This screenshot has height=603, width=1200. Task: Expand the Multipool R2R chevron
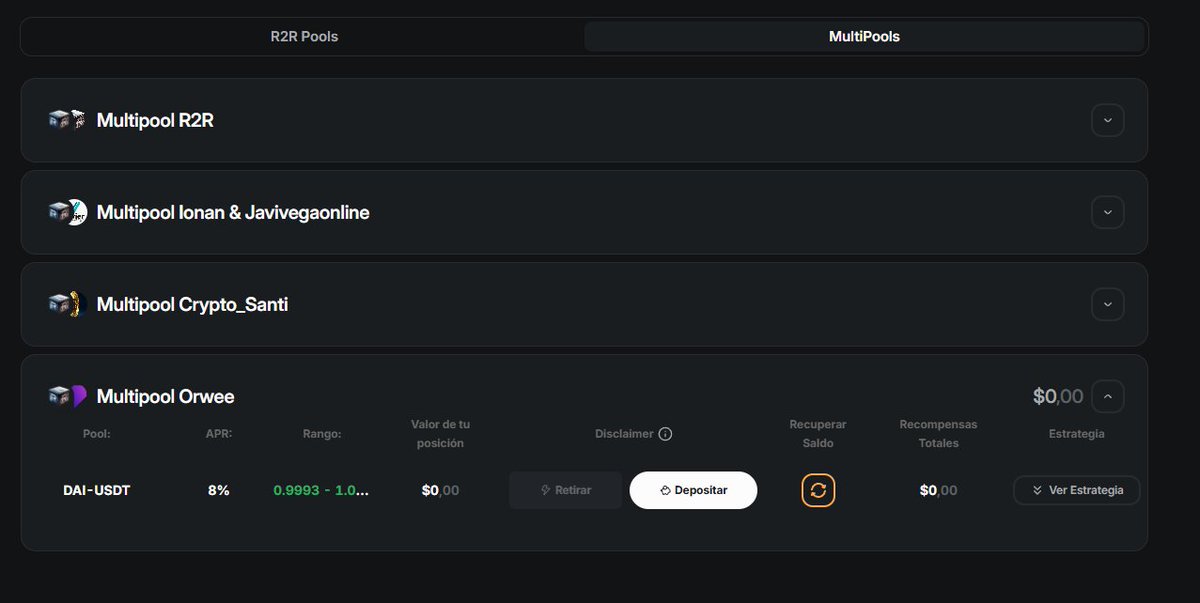1107,120
